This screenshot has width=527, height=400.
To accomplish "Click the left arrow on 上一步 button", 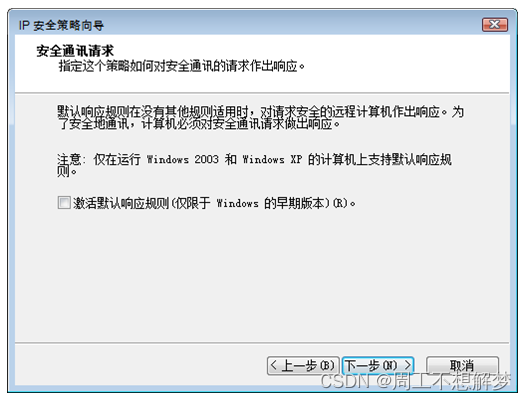I will click(274, 365).
